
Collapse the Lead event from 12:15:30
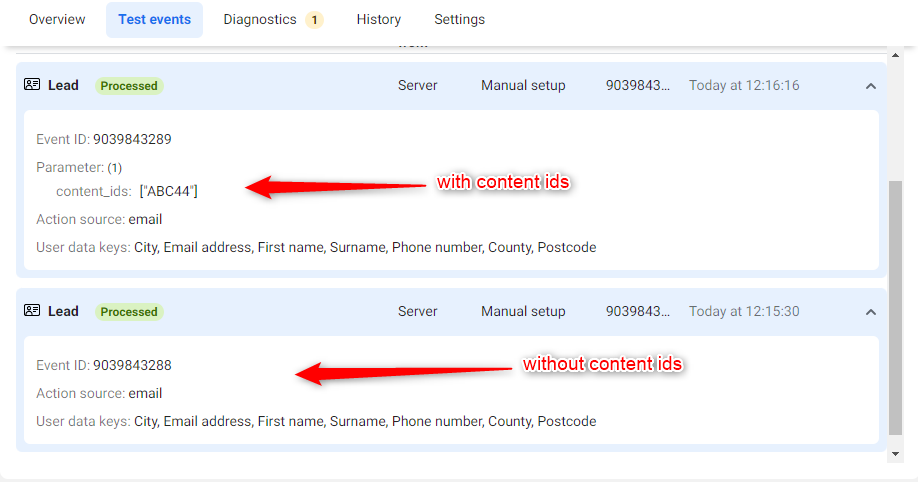coord(871,312)
